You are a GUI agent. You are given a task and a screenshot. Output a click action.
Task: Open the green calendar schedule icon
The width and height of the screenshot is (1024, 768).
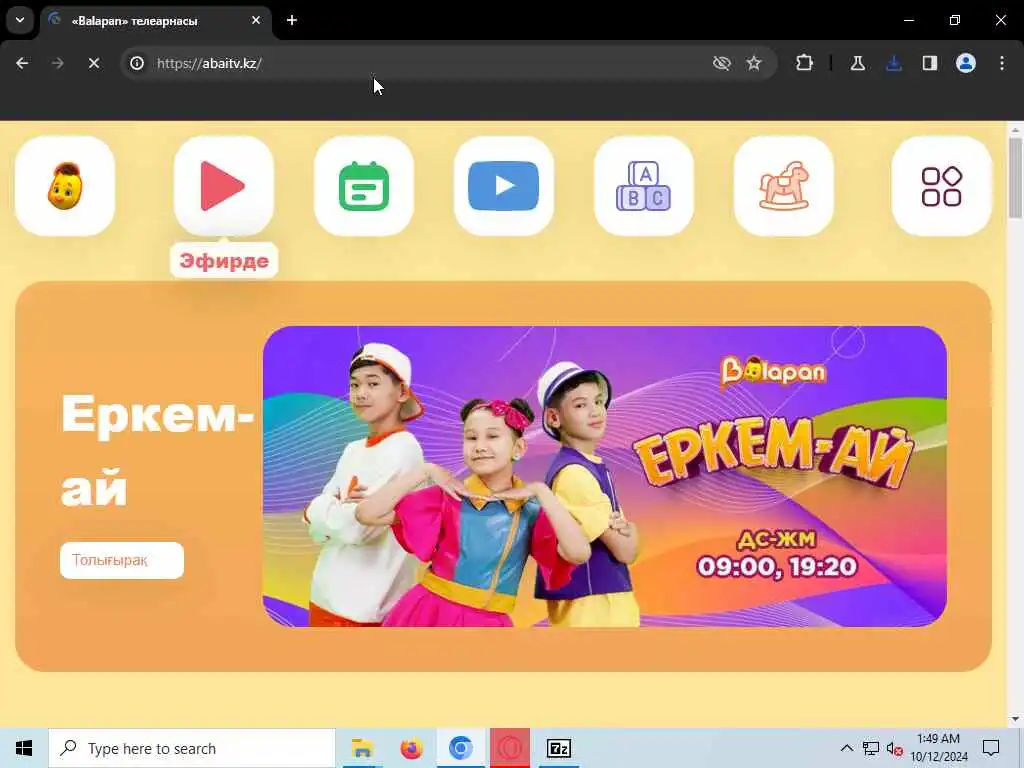(364, 186)
